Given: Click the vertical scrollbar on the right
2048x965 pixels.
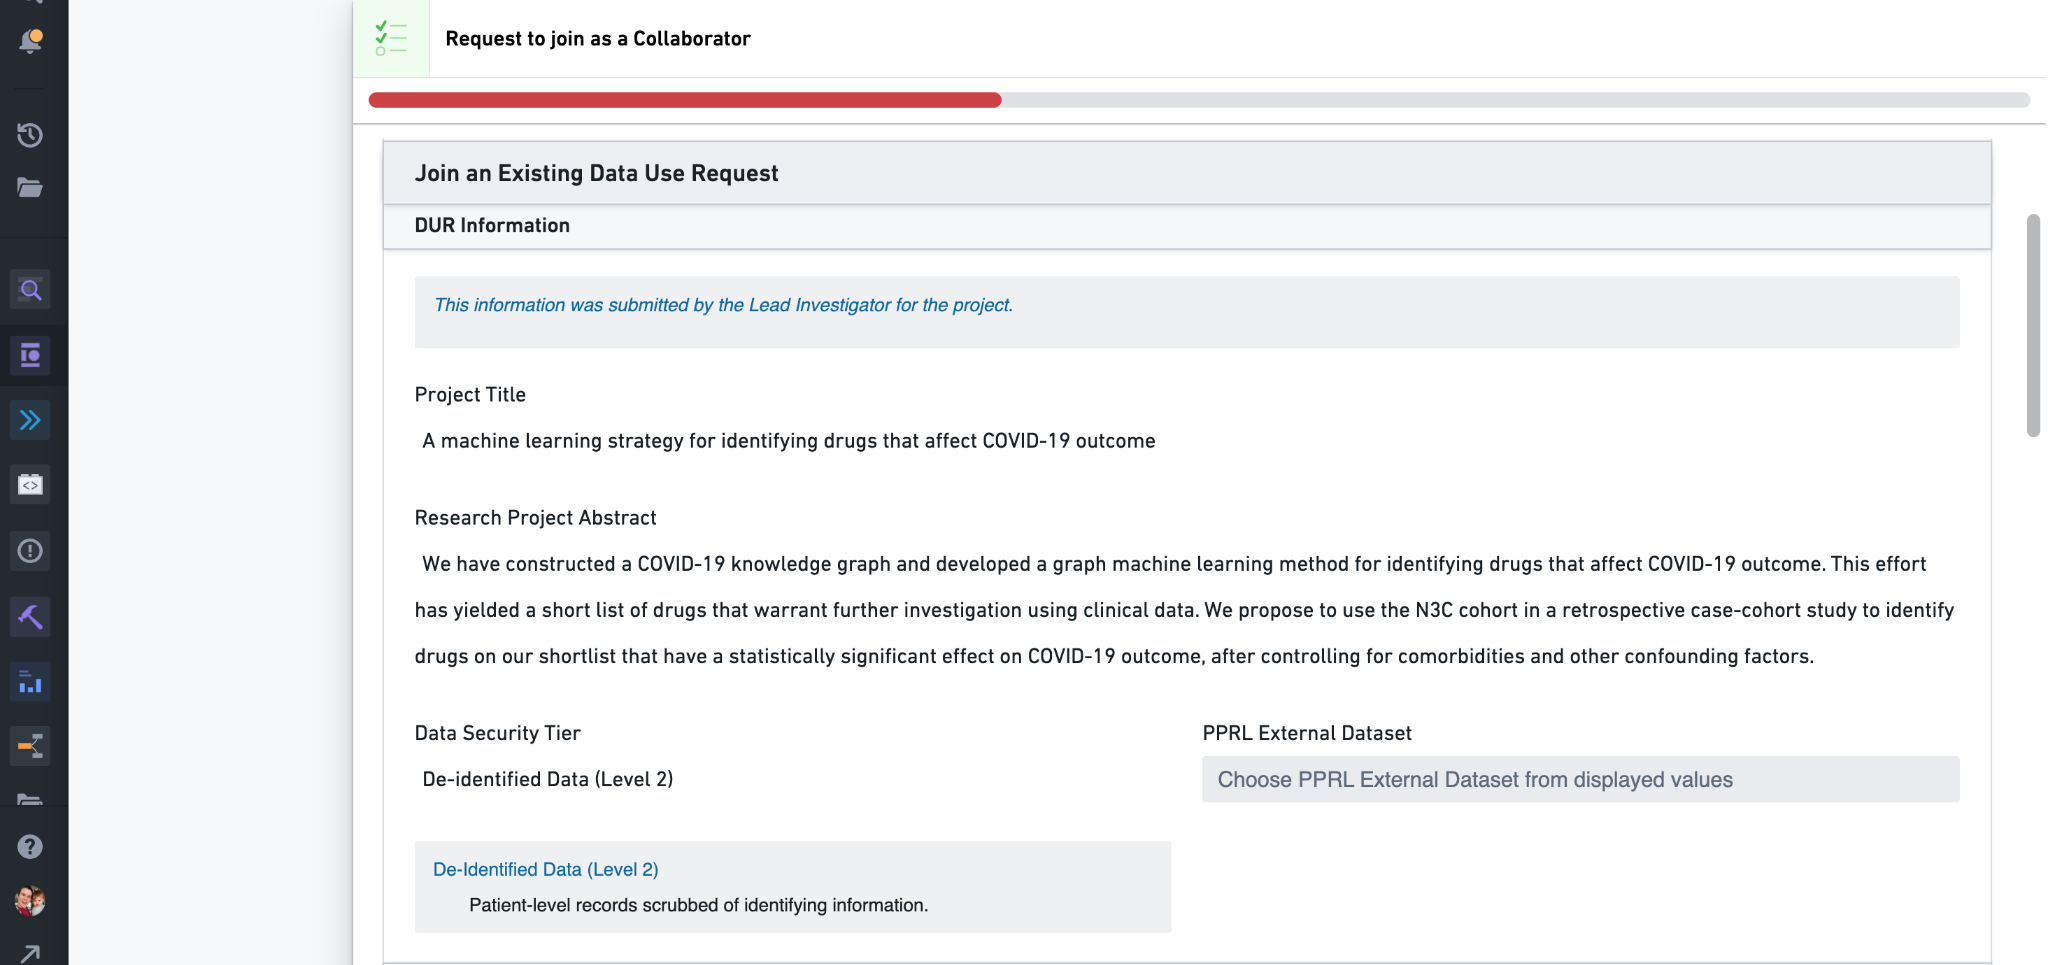Looking at the screenshot, I should pyautogui.click(x=2033, y=326).
